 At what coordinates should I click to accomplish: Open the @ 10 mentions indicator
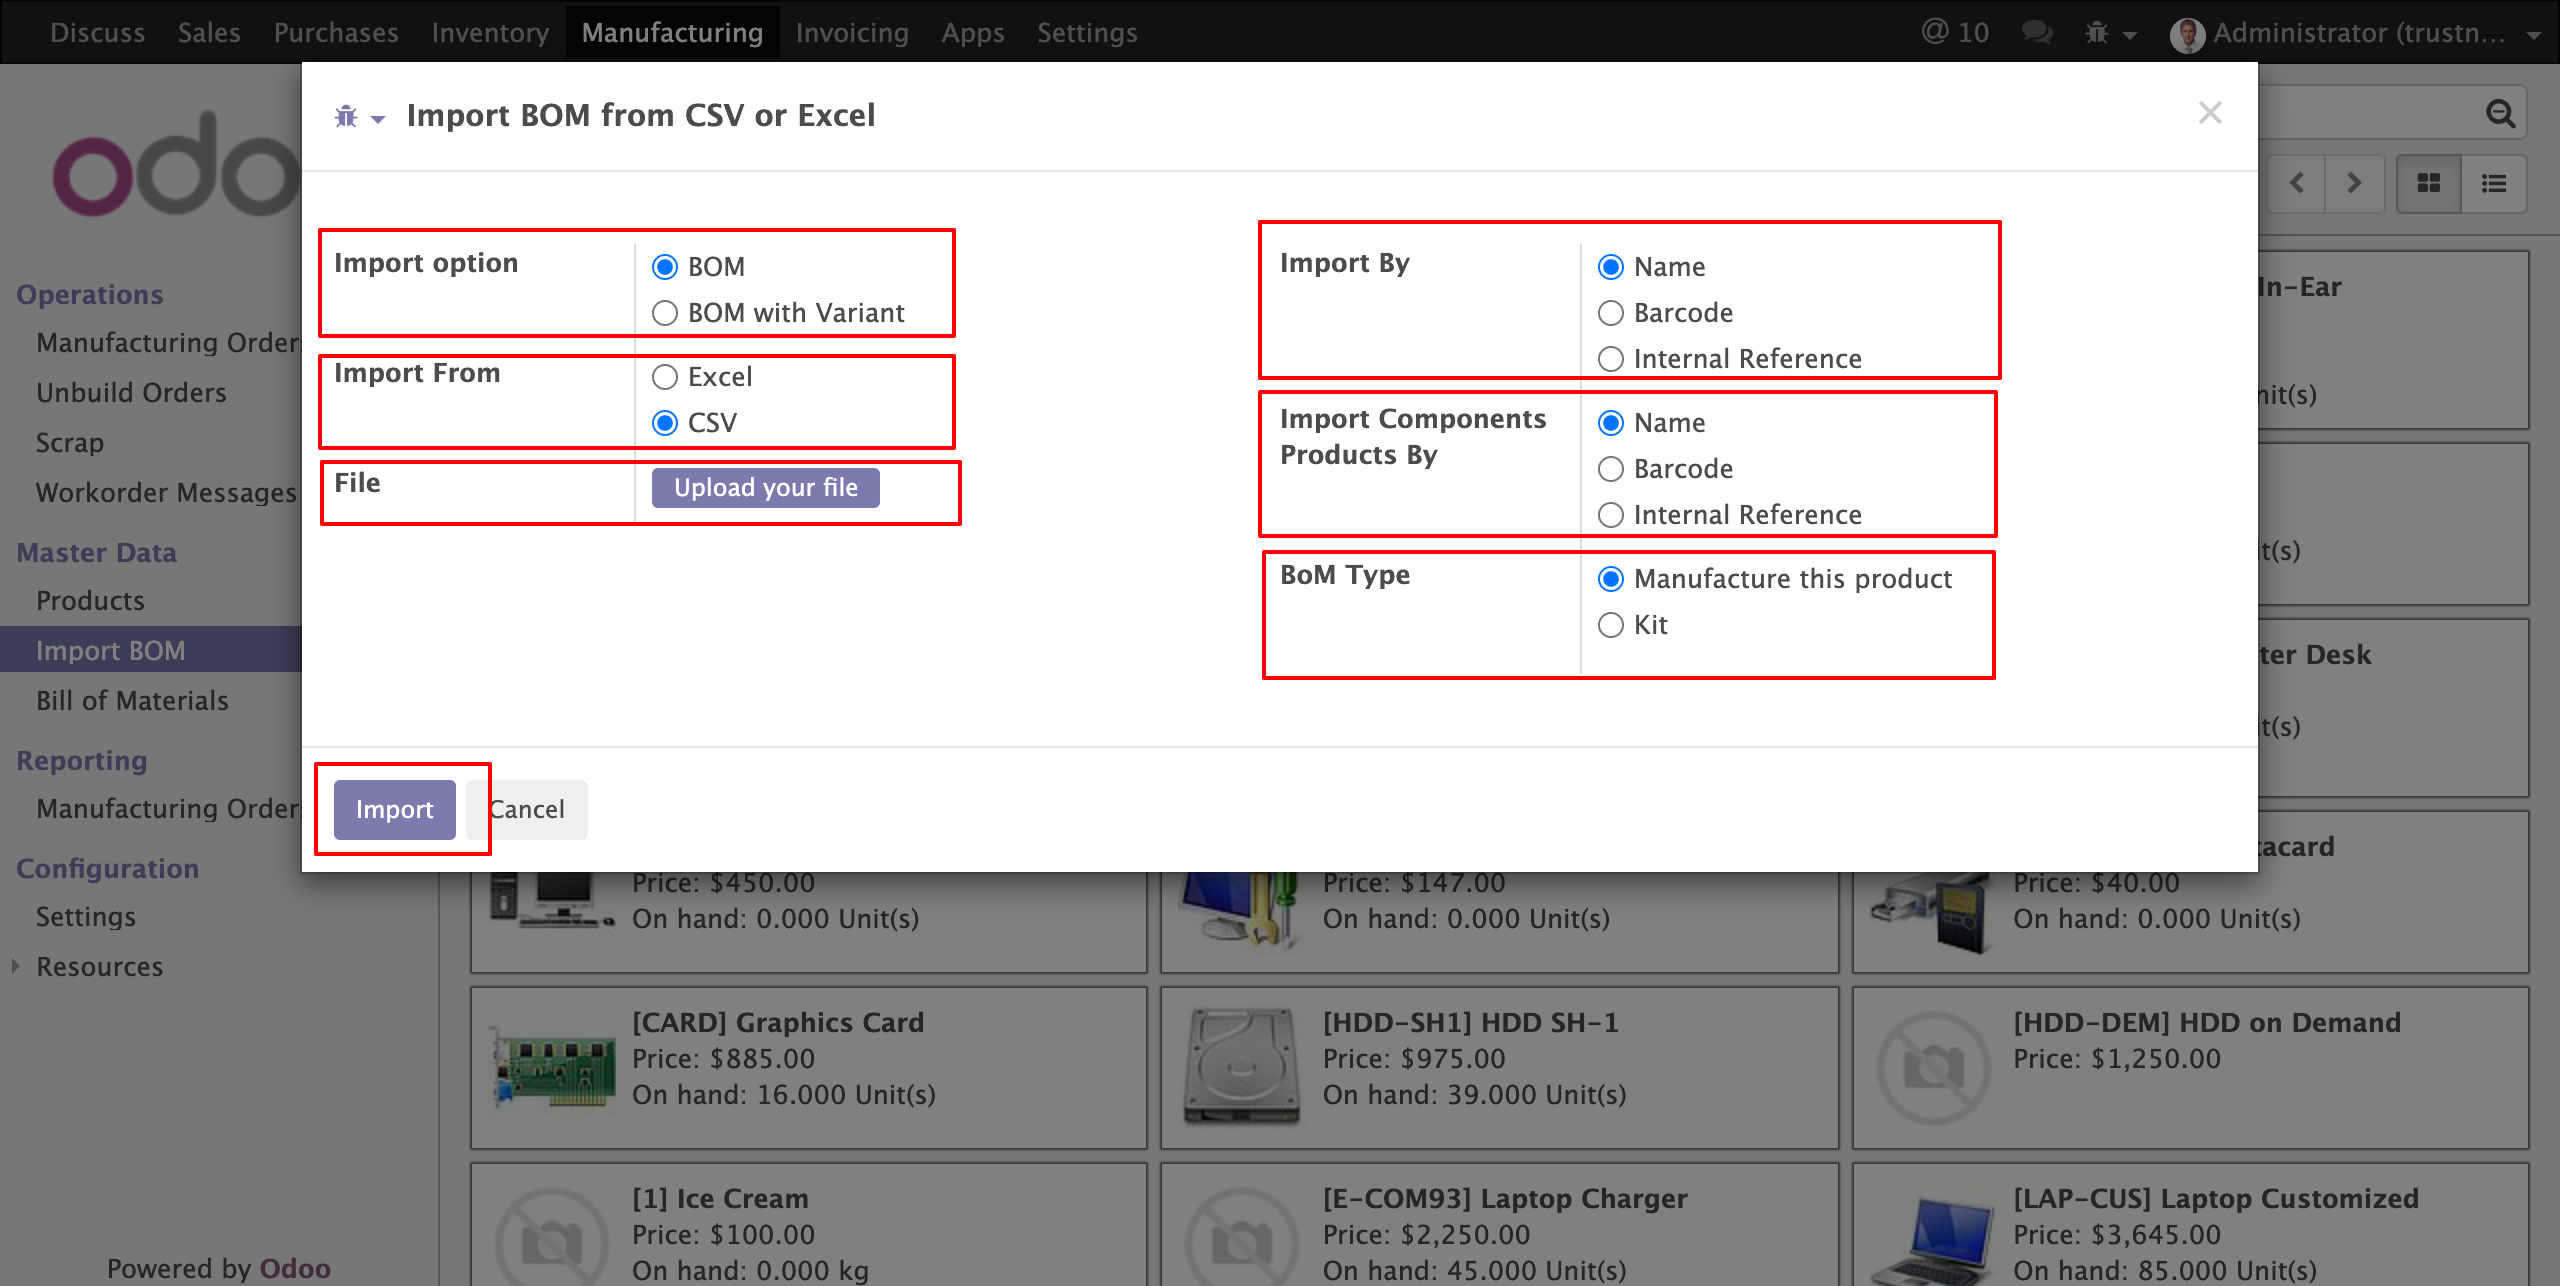tap(1955, 33)
